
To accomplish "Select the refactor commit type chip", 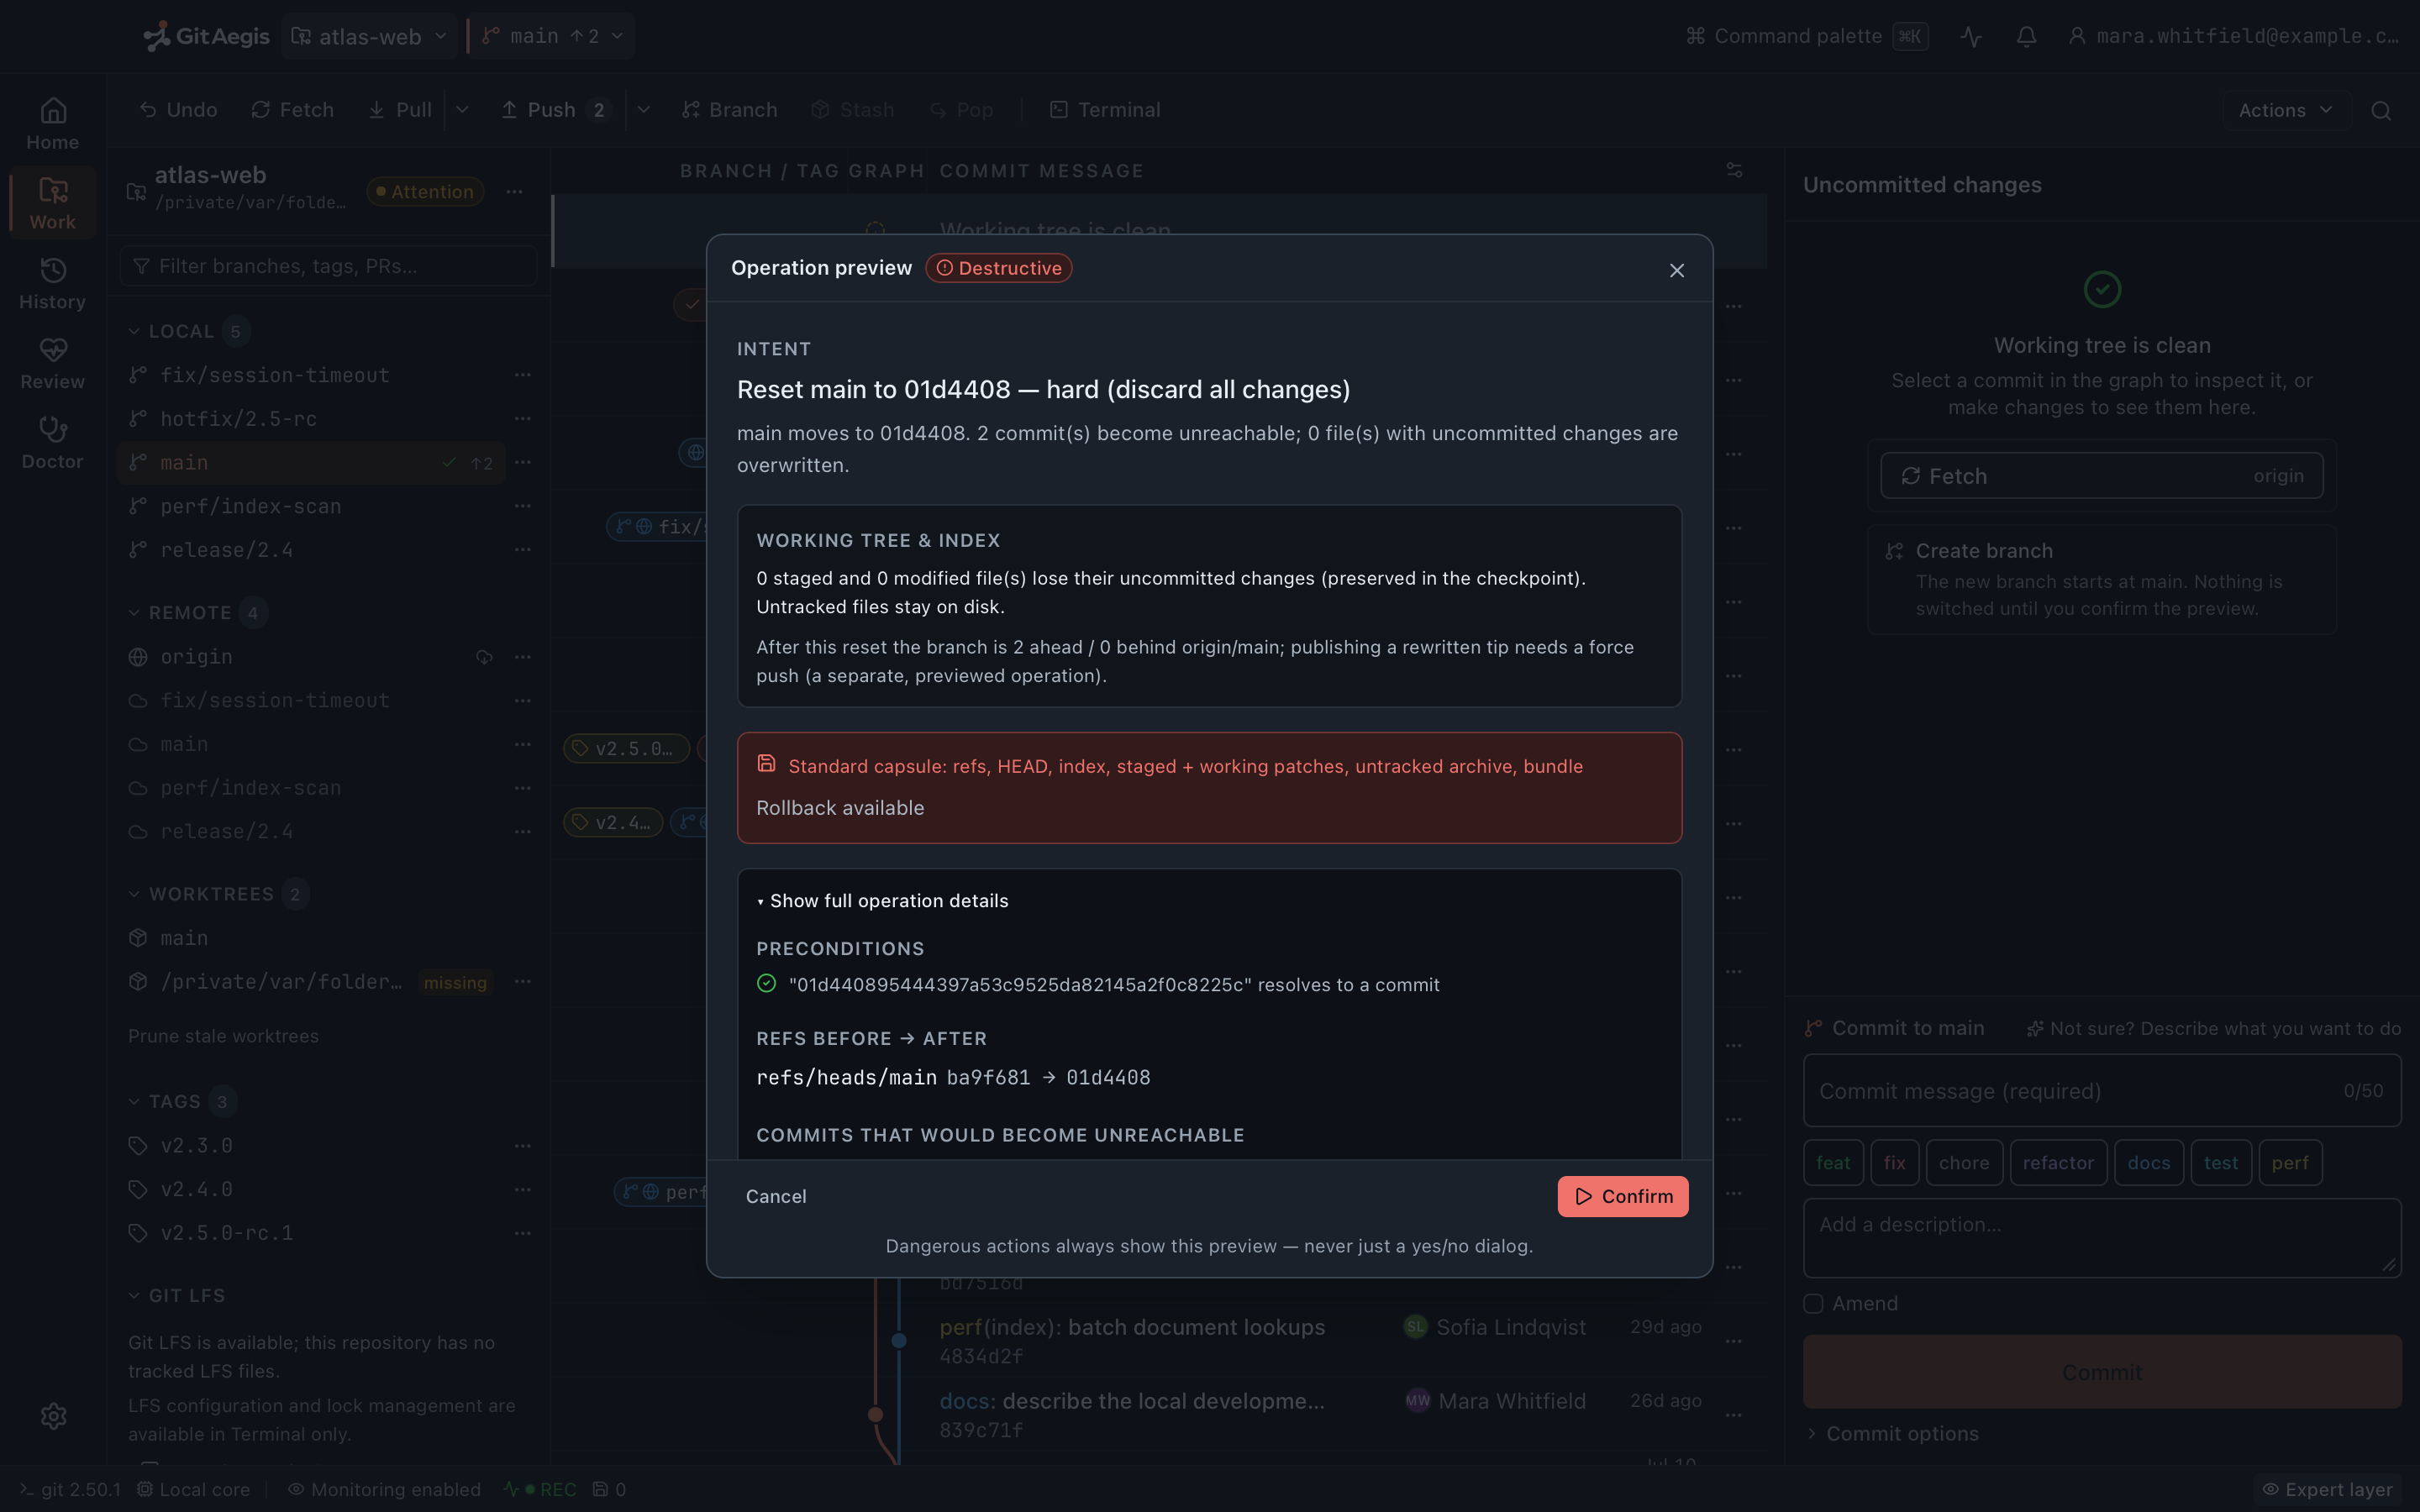I will tap(2058, 1163).
